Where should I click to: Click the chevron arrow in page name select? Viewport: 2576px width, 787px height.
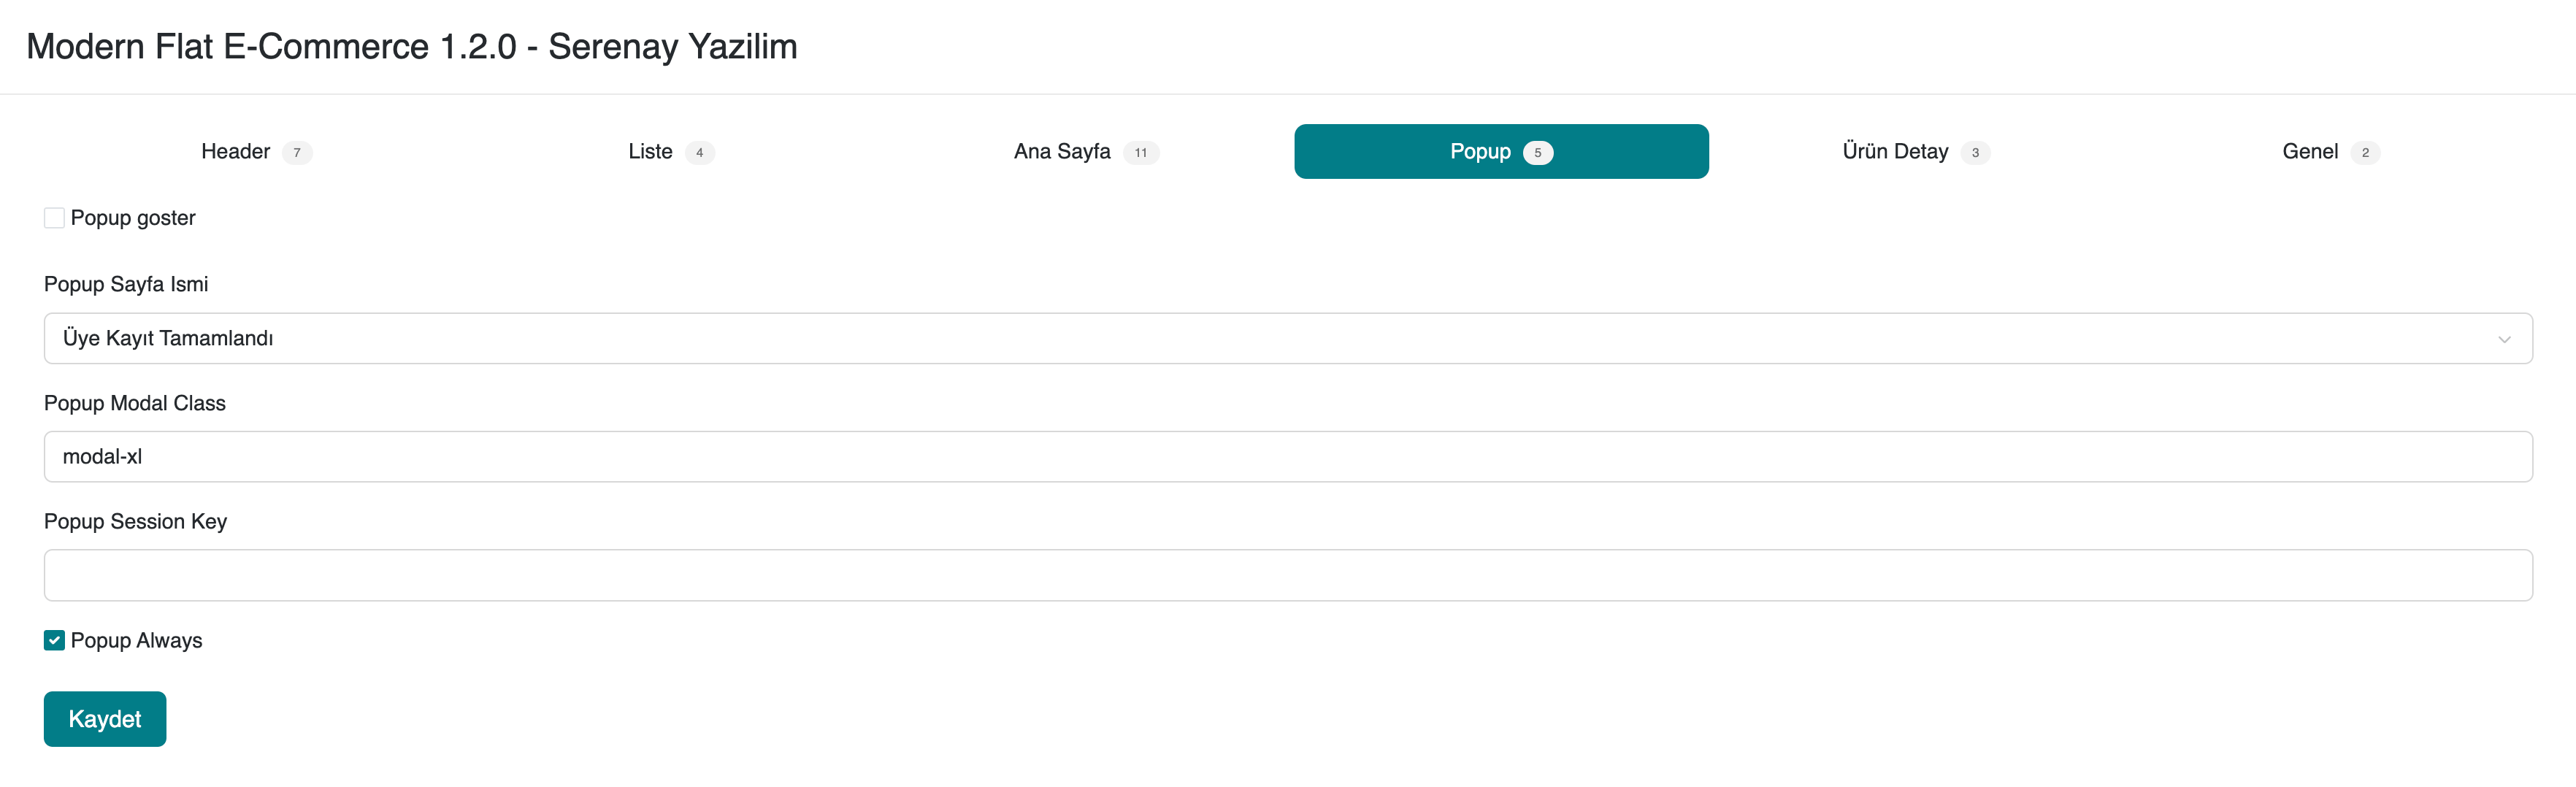click(x=2503, y=339)
